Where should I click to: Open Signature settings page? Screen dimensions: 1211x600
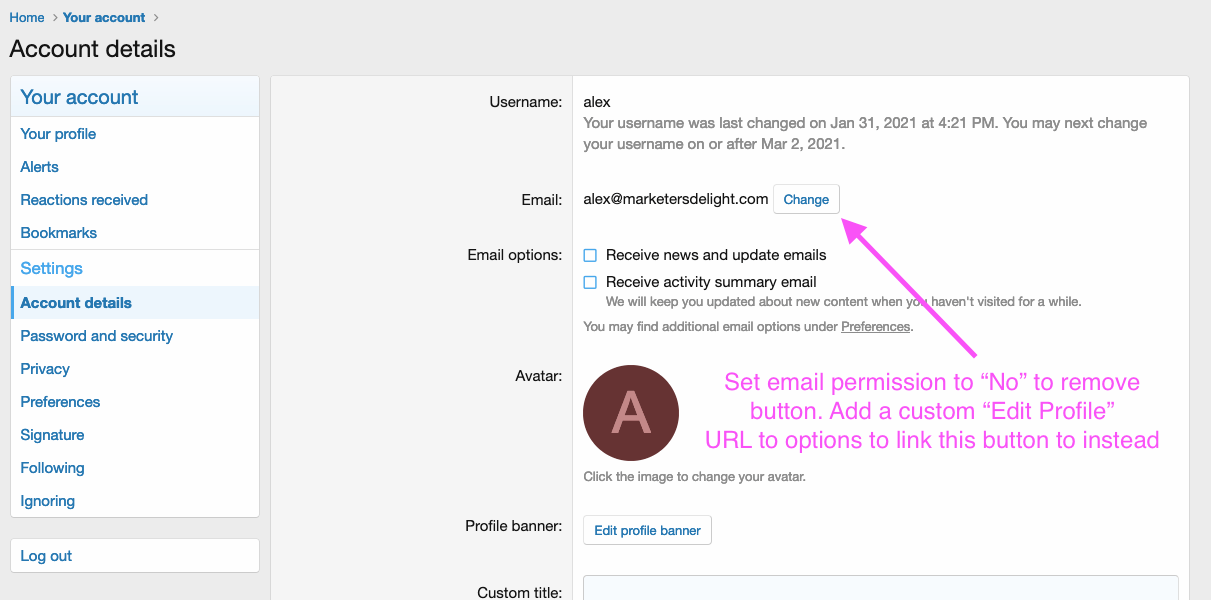click(x=52, y=435)
